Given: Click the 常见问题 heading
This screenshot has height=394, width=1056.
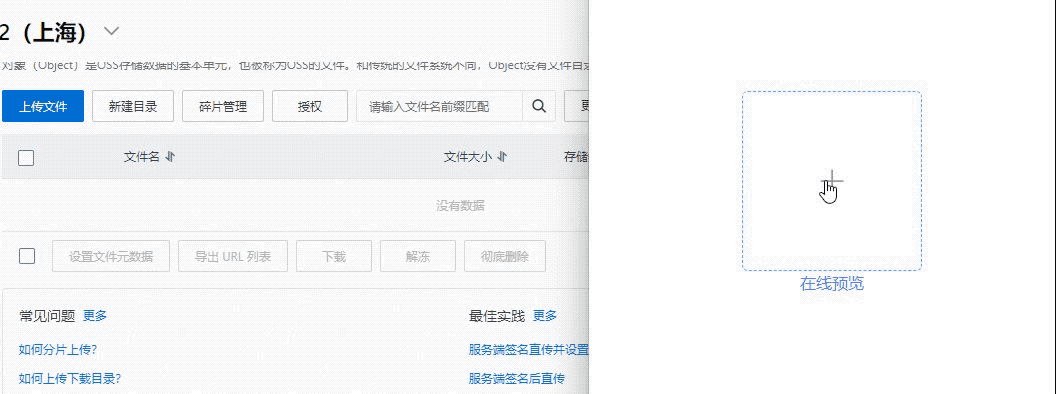Looking at the screenshot, I should coord(47,315).
